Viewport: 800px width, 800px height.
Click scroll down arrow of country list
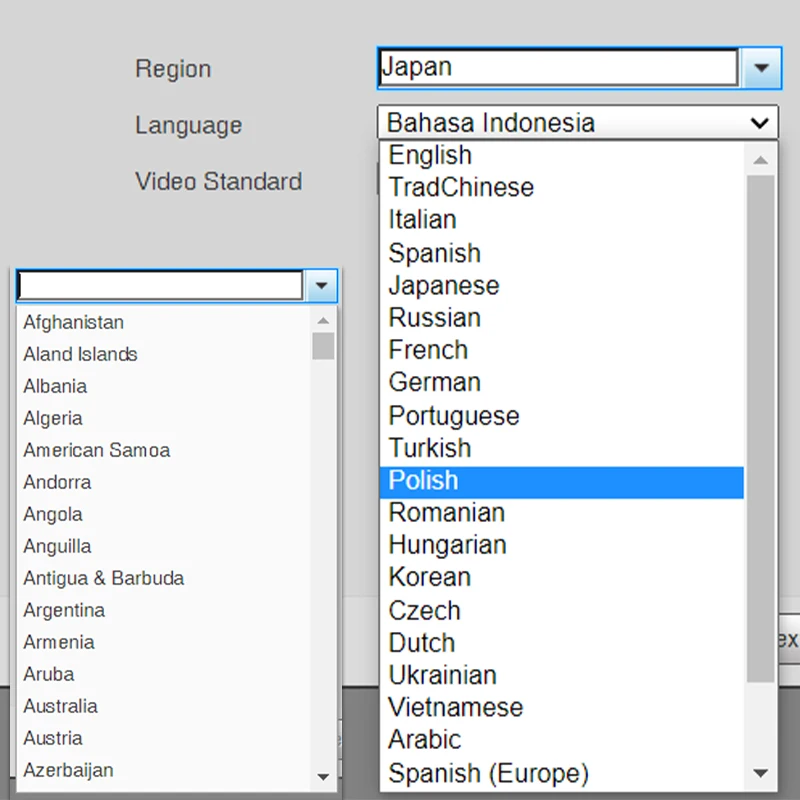323,776
